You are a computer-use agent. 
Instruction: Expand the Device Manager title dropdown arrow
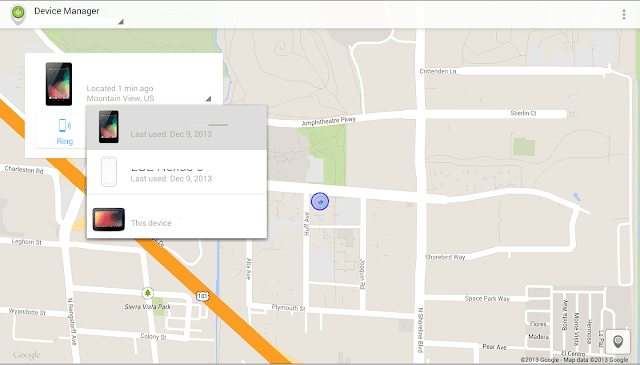tap(120, 22)
